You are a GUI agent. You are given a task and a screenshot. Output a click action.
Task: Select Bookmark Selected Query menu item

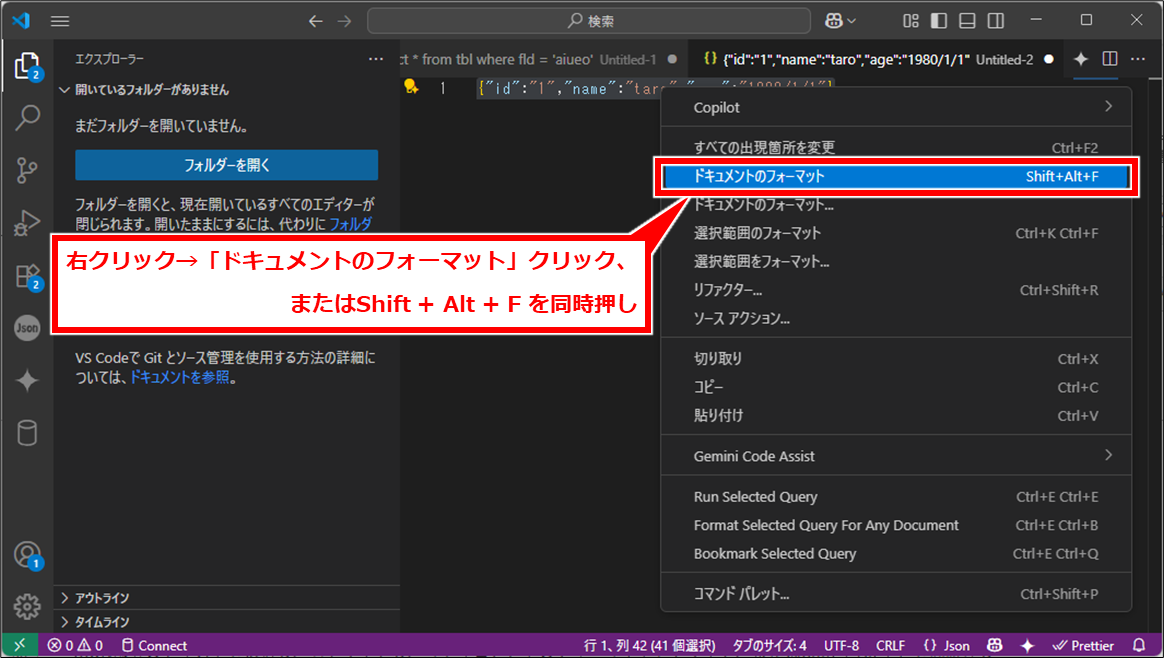tap(896, 554)
